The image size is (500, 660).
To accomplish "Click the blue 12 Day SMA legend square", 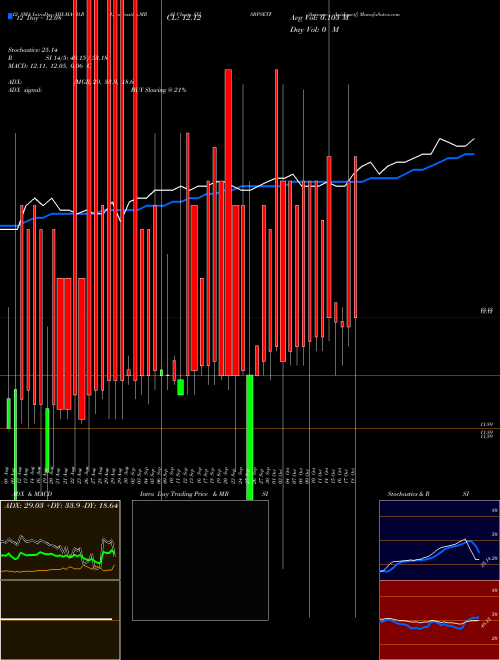I will coord(11,16).
